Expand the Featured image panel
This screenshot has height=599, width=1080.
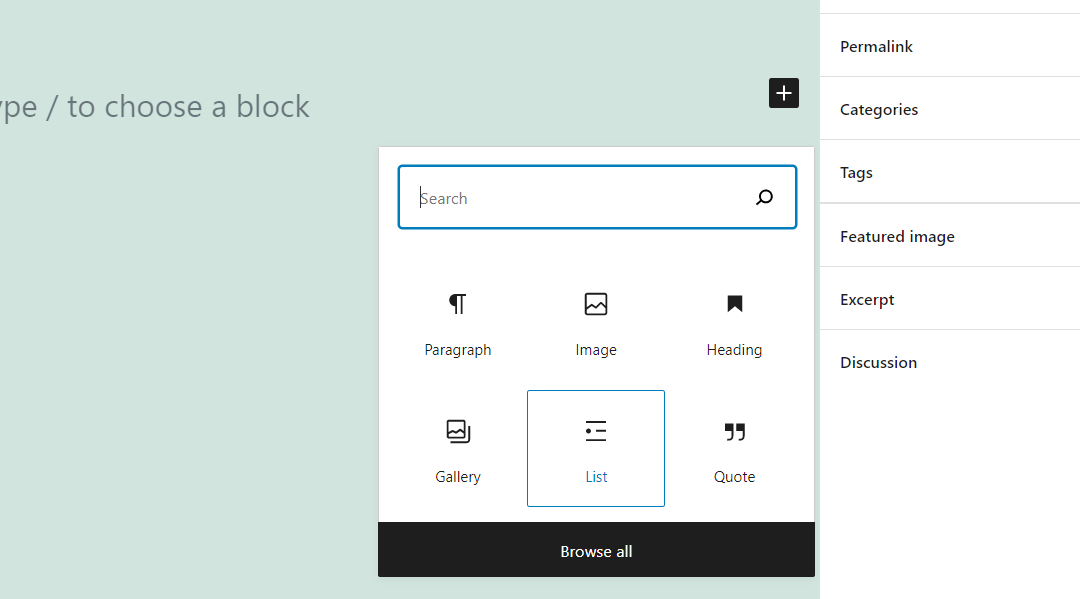pos(897,236)
